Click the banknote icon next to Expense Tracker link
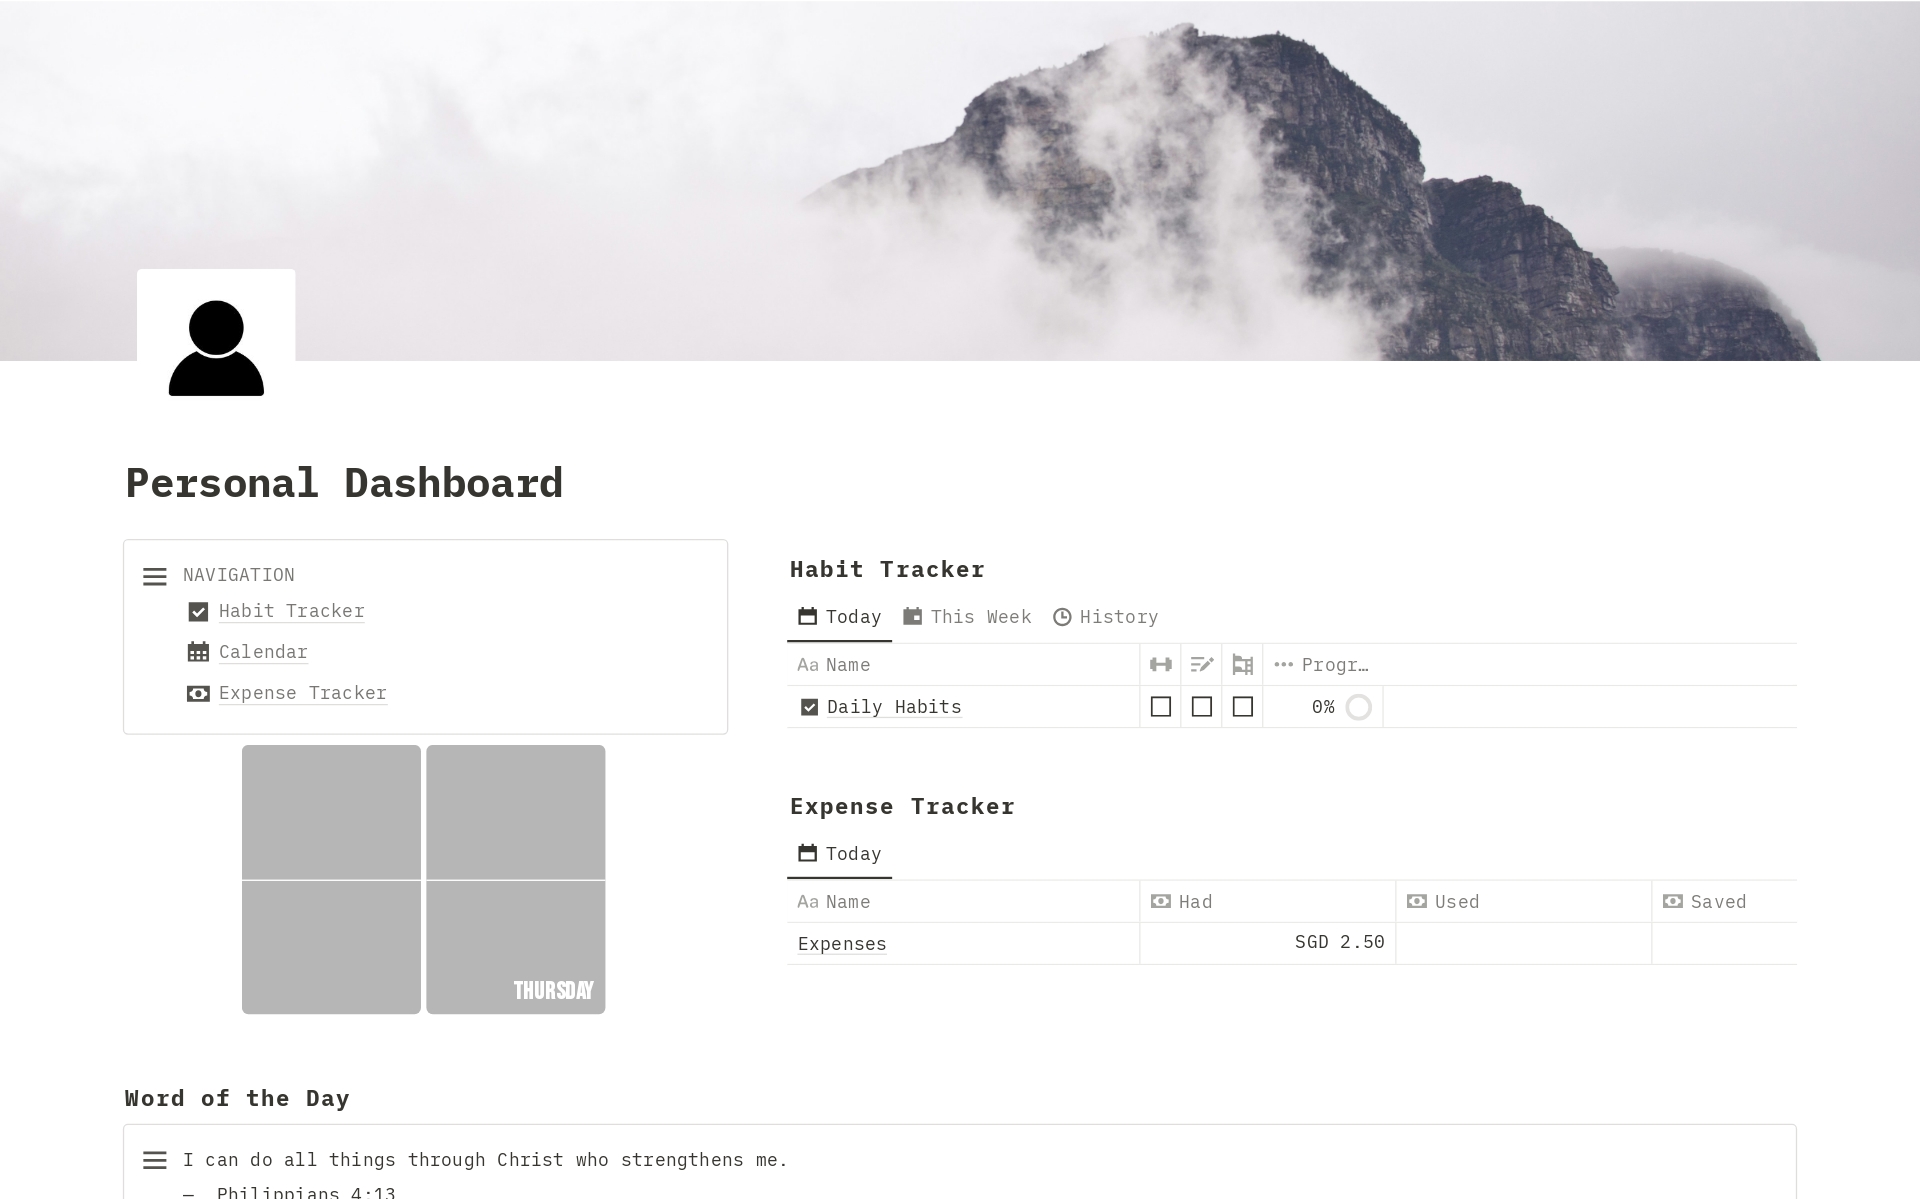The image size is (1920, 1199). pyautogui.click(x=198, y=693)
